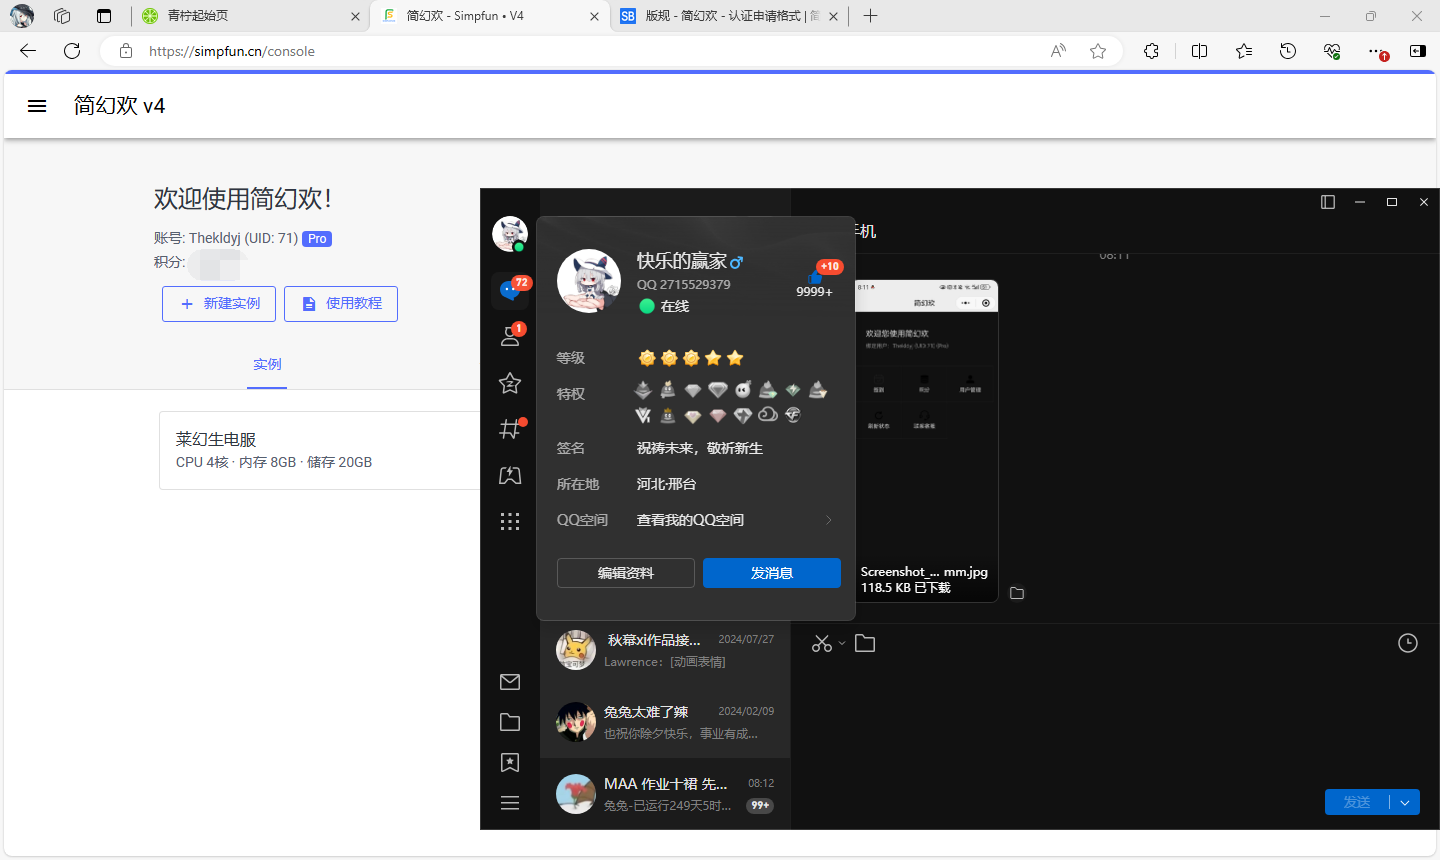The width and height of the screenshot is (1440, 860).
Task: Click the profile card large avatar
Action: point(589,281)
